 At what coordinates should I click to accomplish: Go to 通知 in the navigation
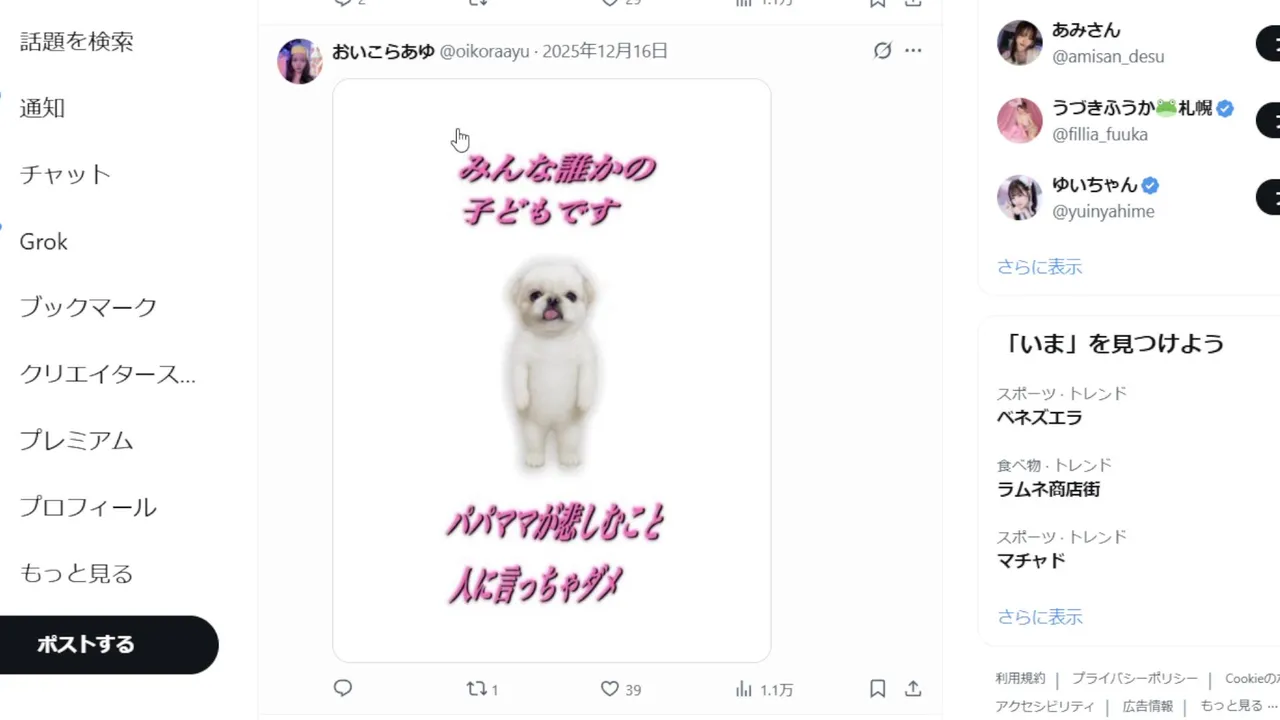pos(42,108)
